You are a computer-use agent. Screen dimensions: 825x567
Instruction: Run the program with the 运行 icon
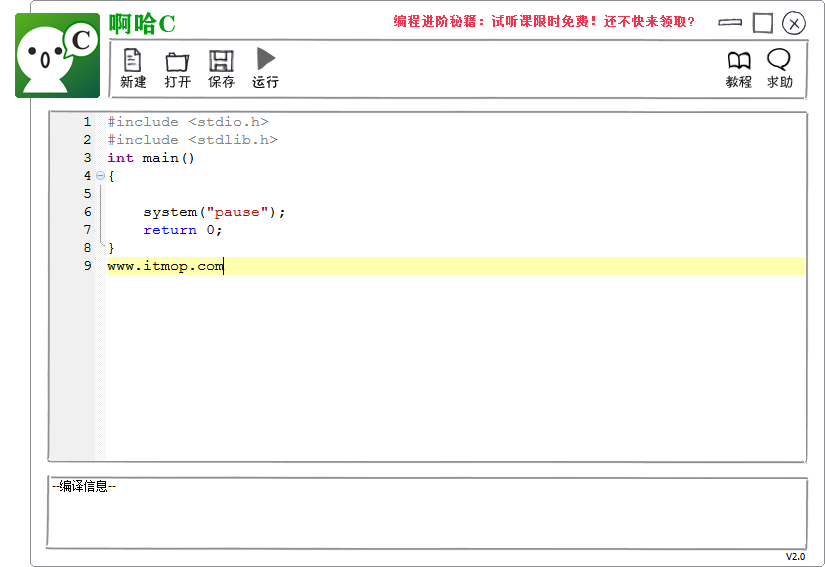click(265, 67)
